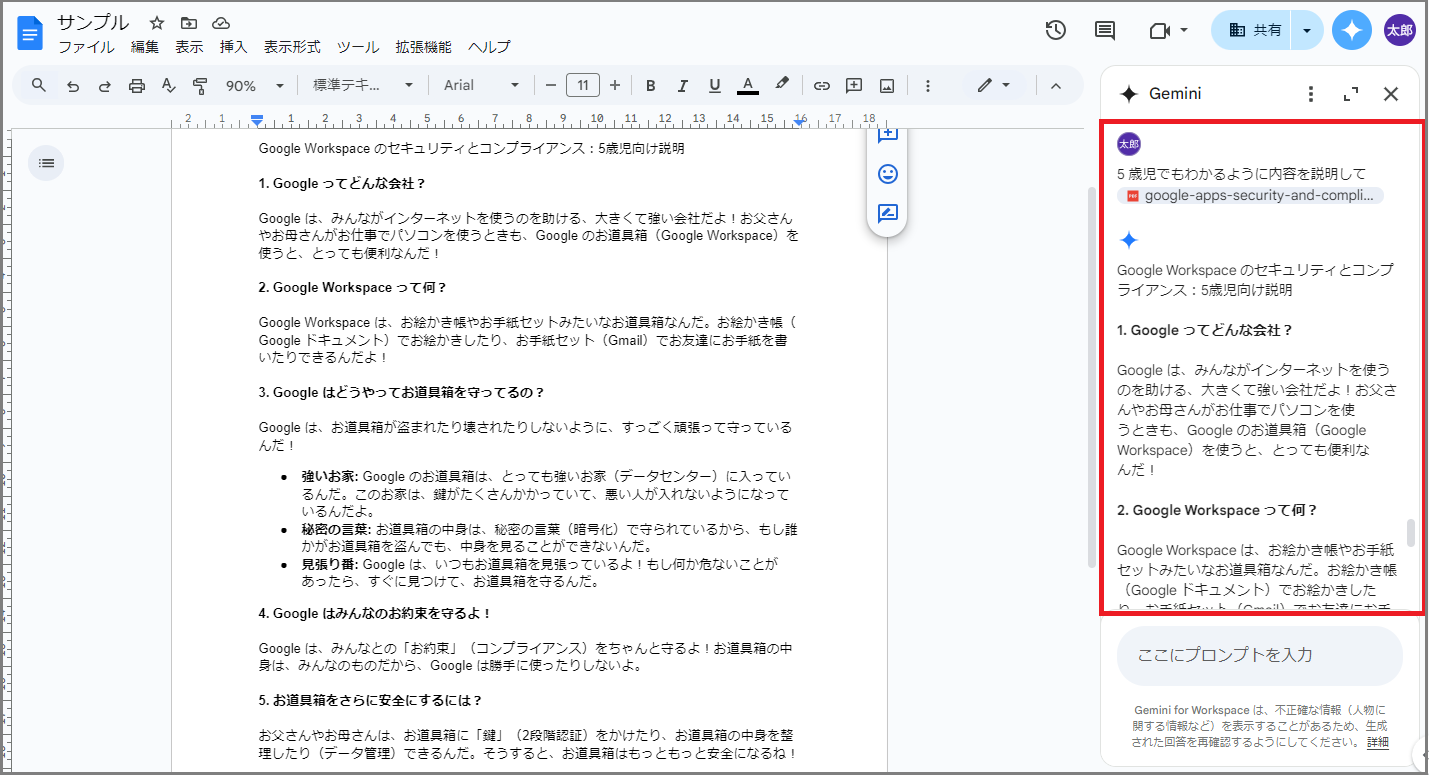Click heading 4. Google はみんなのお約束を守るよ！
This screenshot has height=775, width=1429.
(x=375, y=613)
